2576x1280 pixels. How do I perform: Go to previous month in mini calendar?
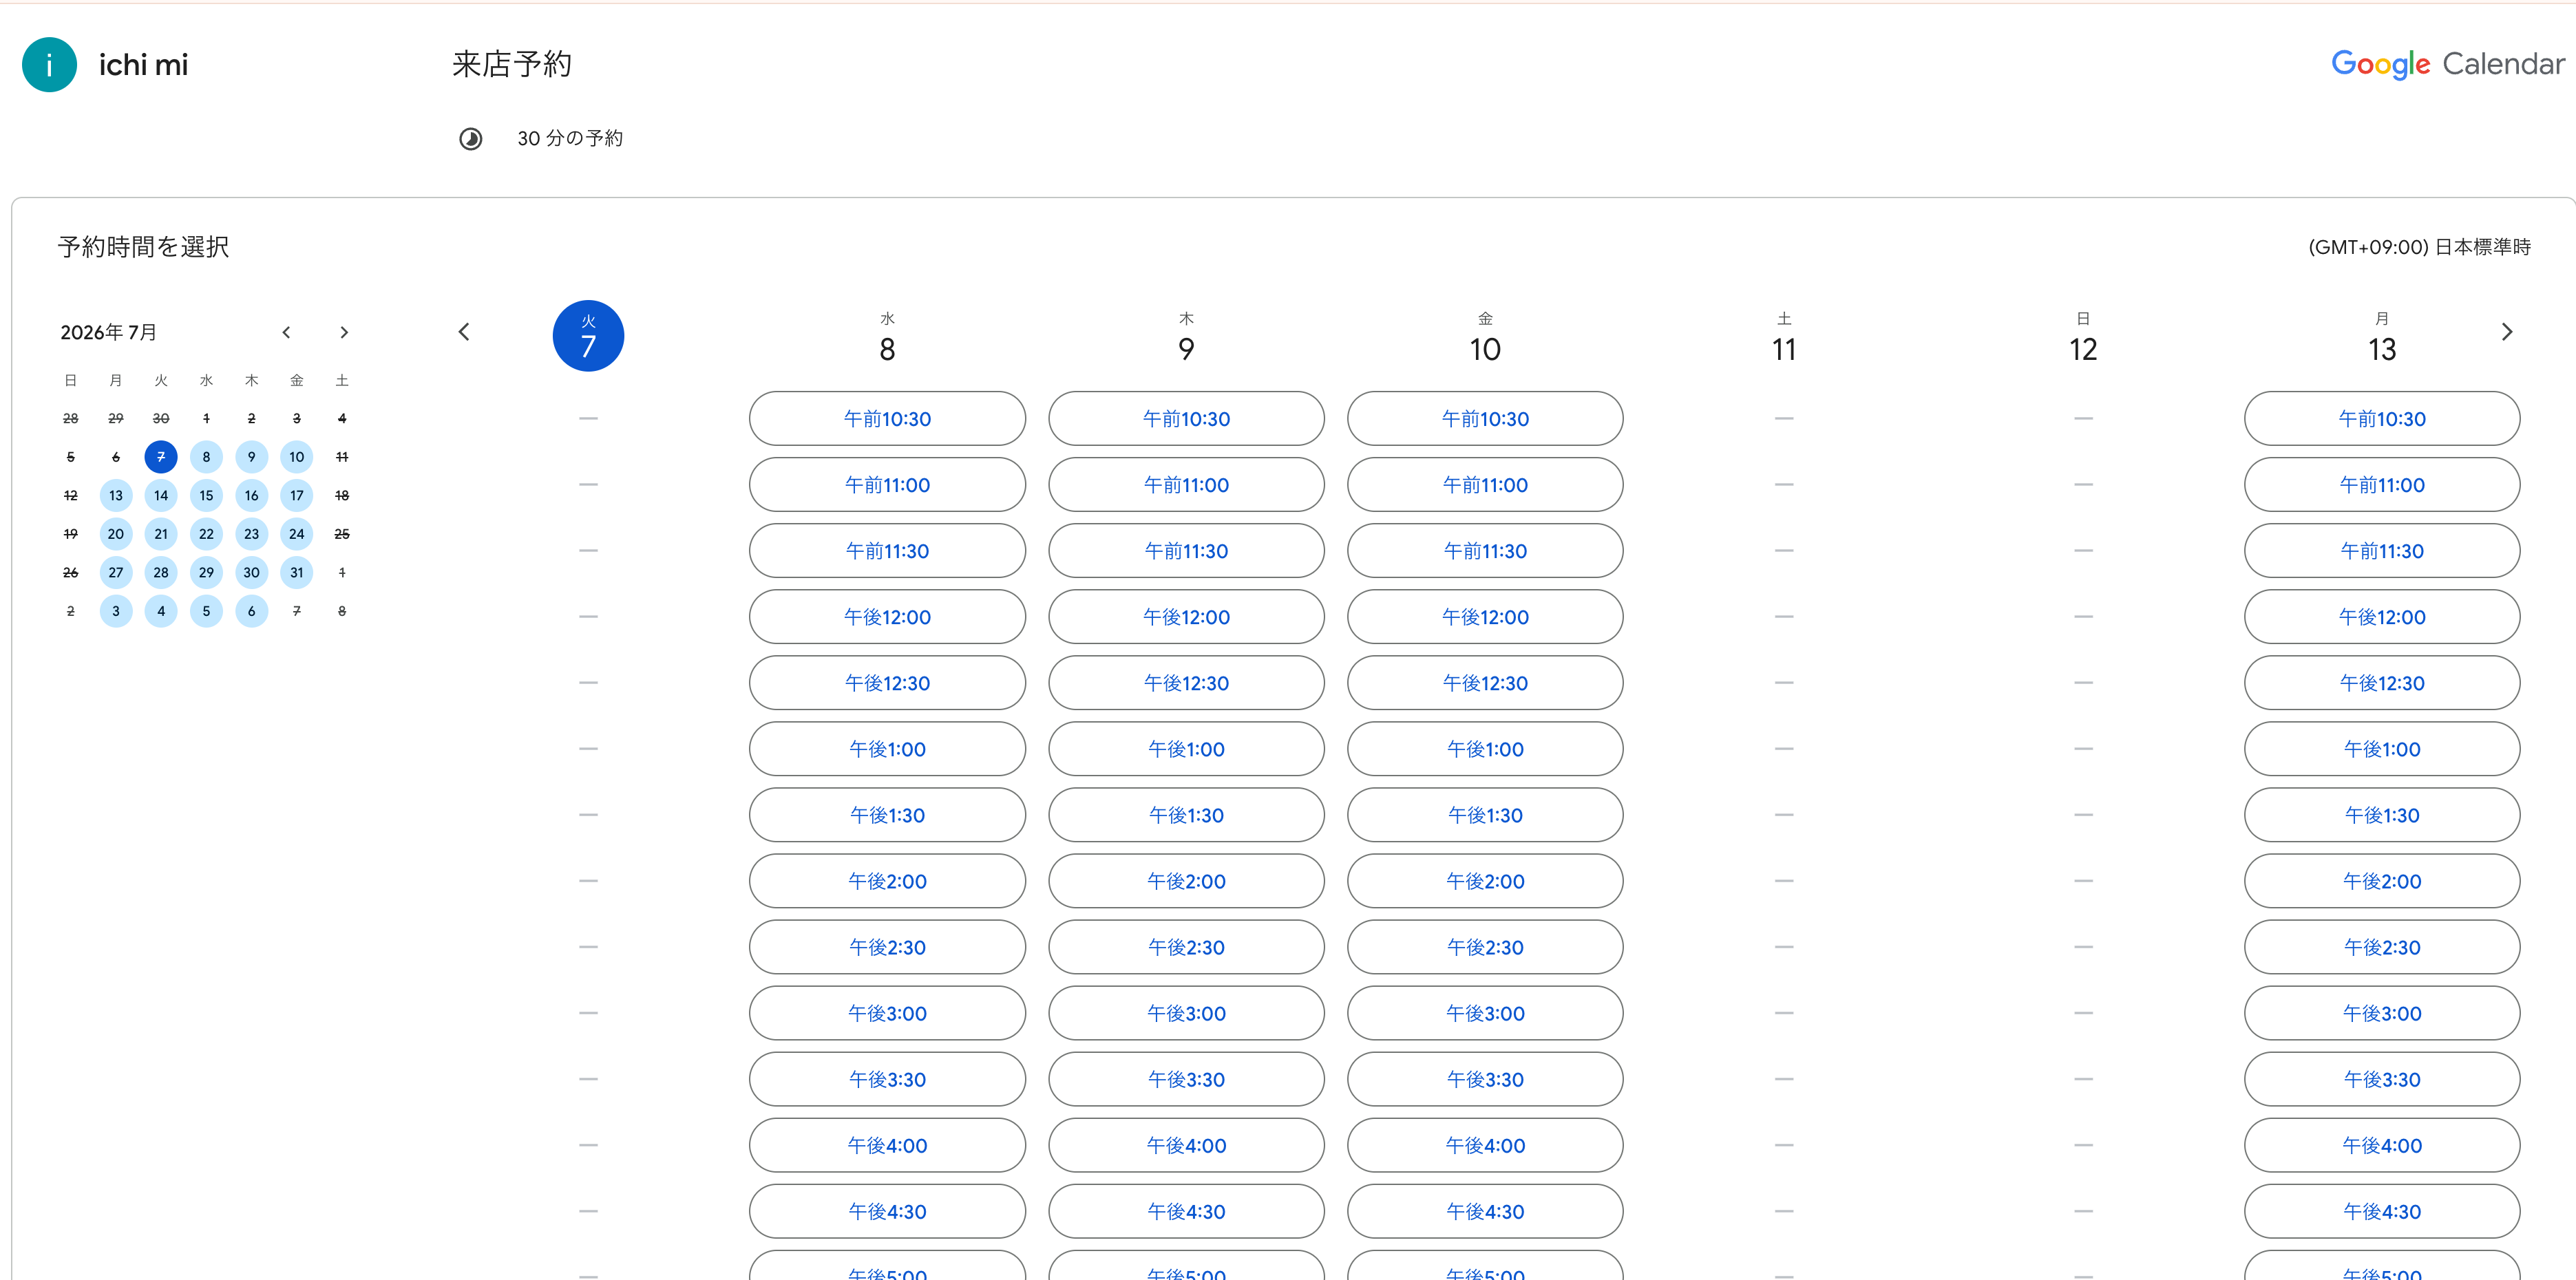pos(286,332)
